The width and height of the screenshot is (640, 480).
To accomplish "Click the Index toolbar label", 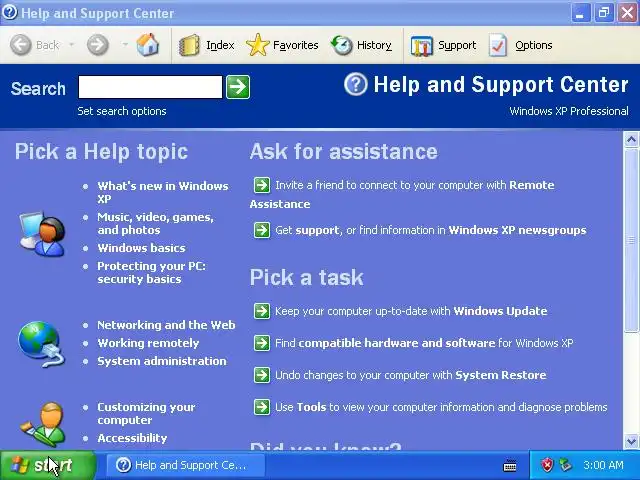I will click(x=220, y=45).
